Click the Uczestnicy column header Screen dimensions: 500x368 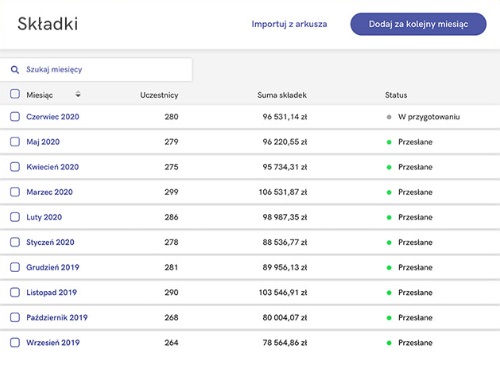pyautogui.click(x=159, y=95)
